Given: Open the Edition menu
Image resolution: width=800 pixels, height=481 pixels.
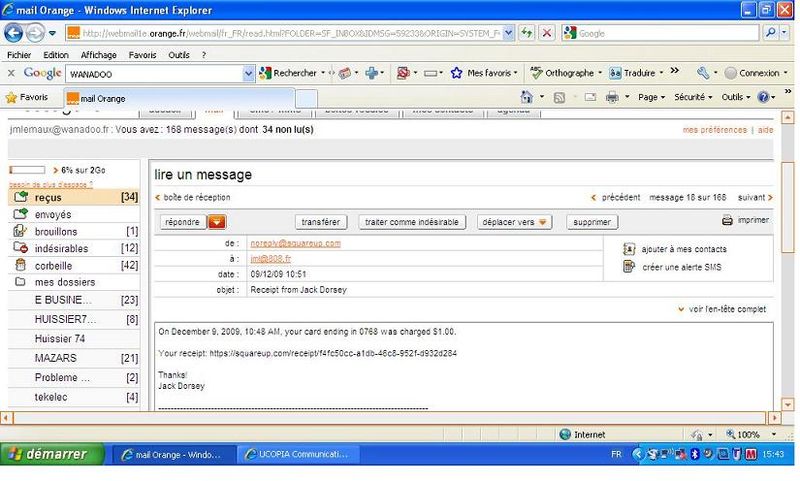Looking at the screenshot, I should 56,55.
